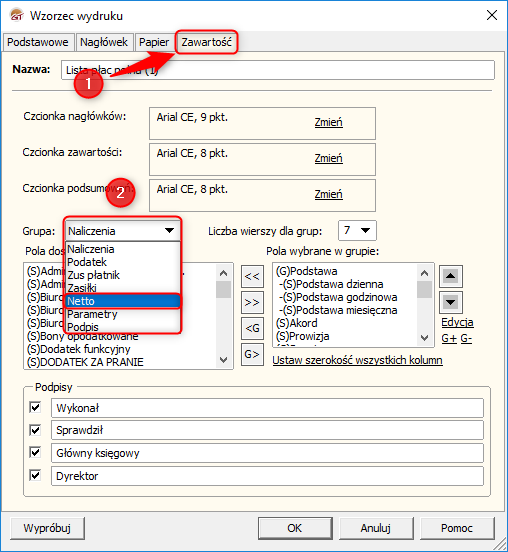Change the Czcionka podsumowań font via Zmień
Viewport: 508px width, 552px height.
(x=328, y=194)
